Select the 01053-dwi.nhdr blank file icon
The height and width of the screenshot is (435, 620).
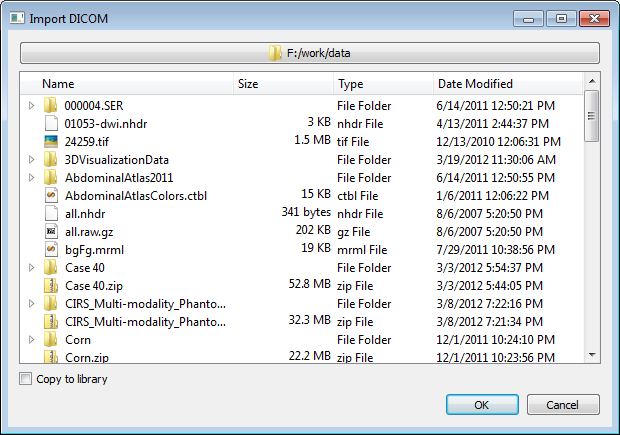[51, 123]
